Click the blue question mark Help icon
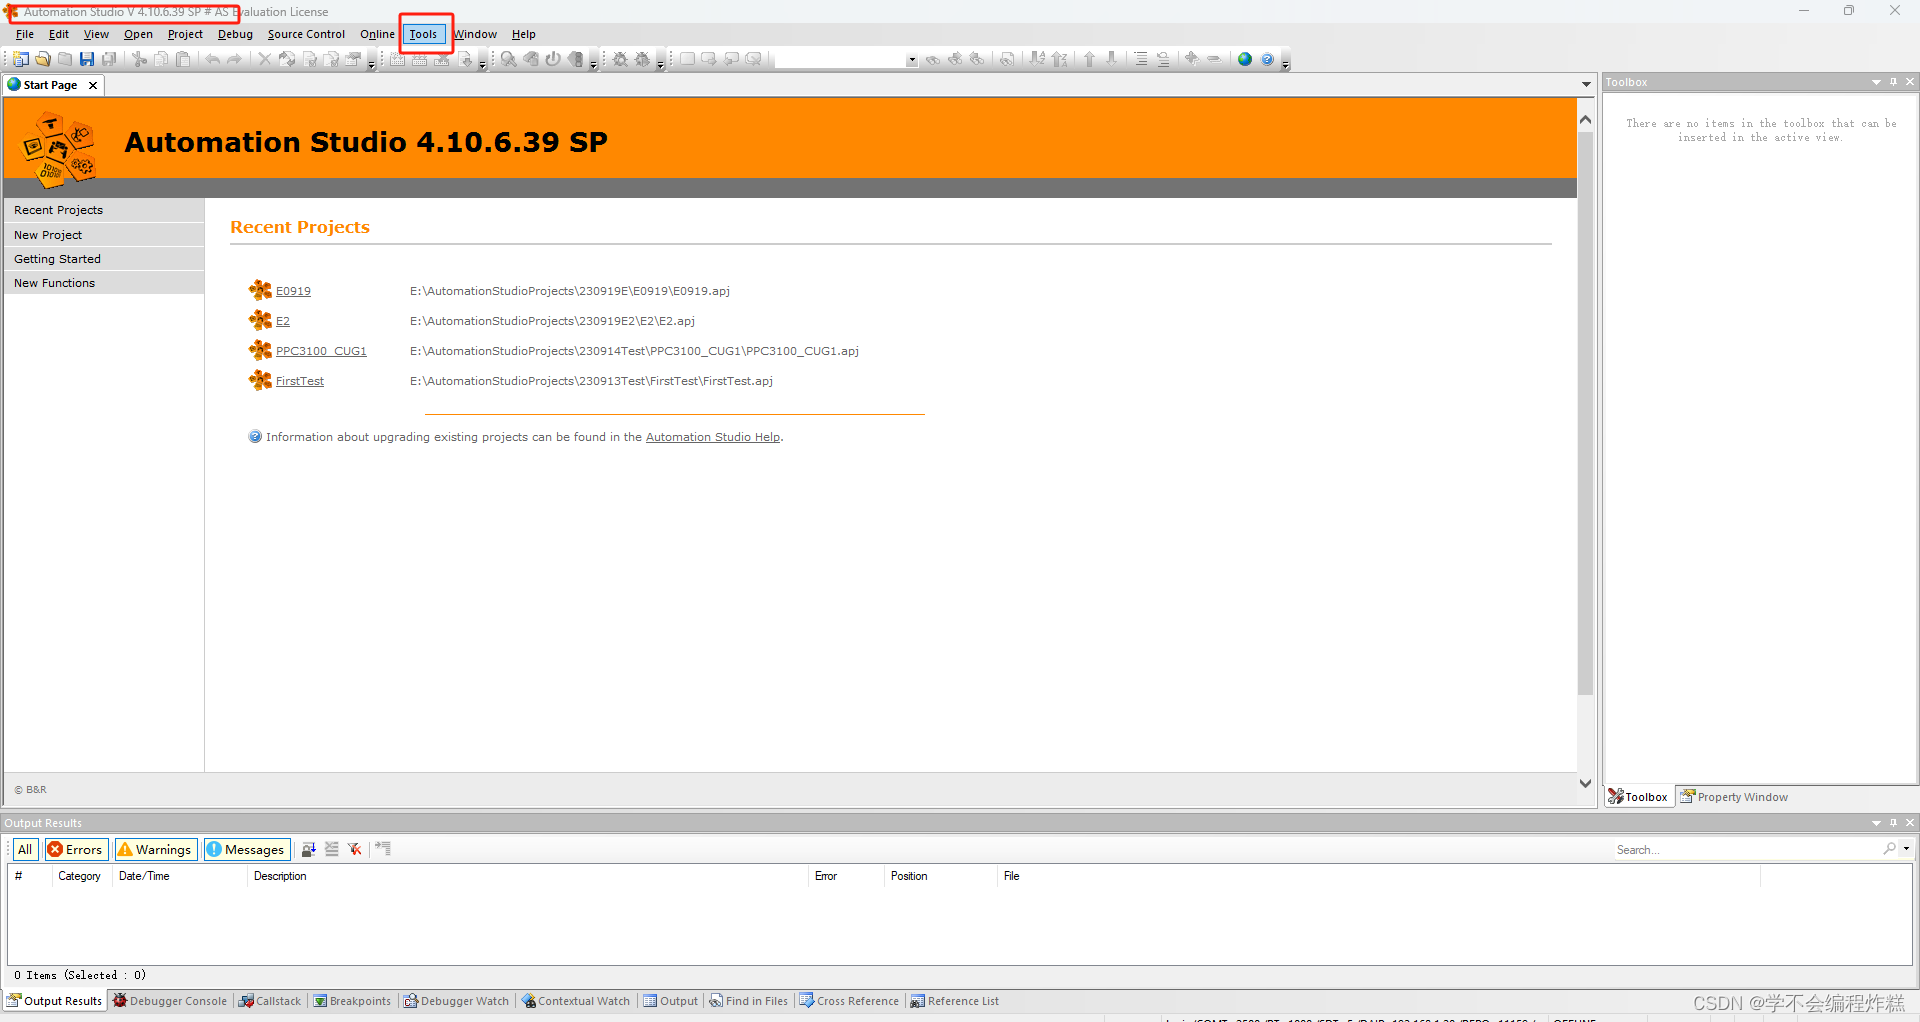The width and height of the screenshot is (1920, 1022). click(1267, 59)
